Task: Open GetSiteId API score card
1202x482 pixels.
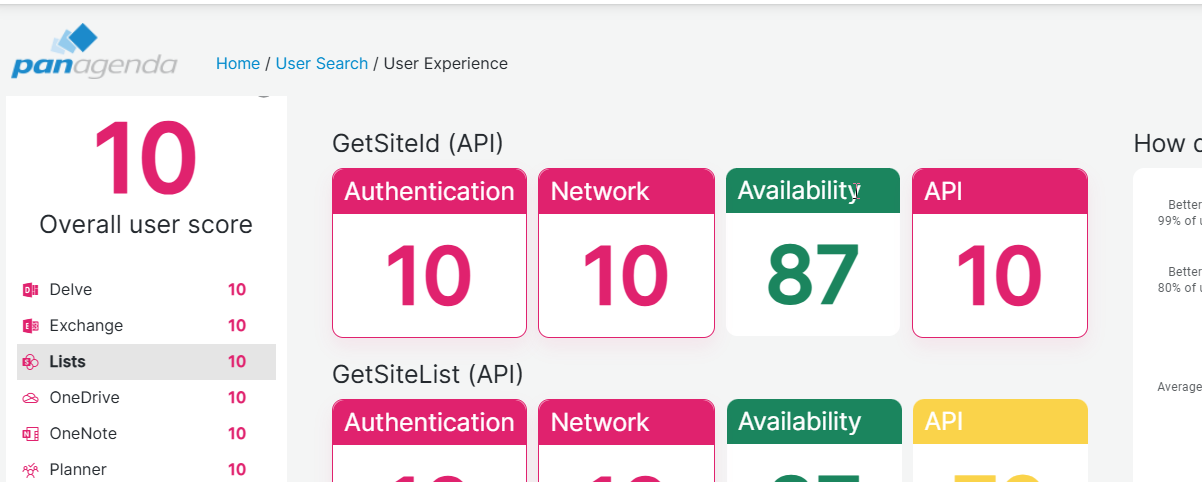Action: [1000, 253]
